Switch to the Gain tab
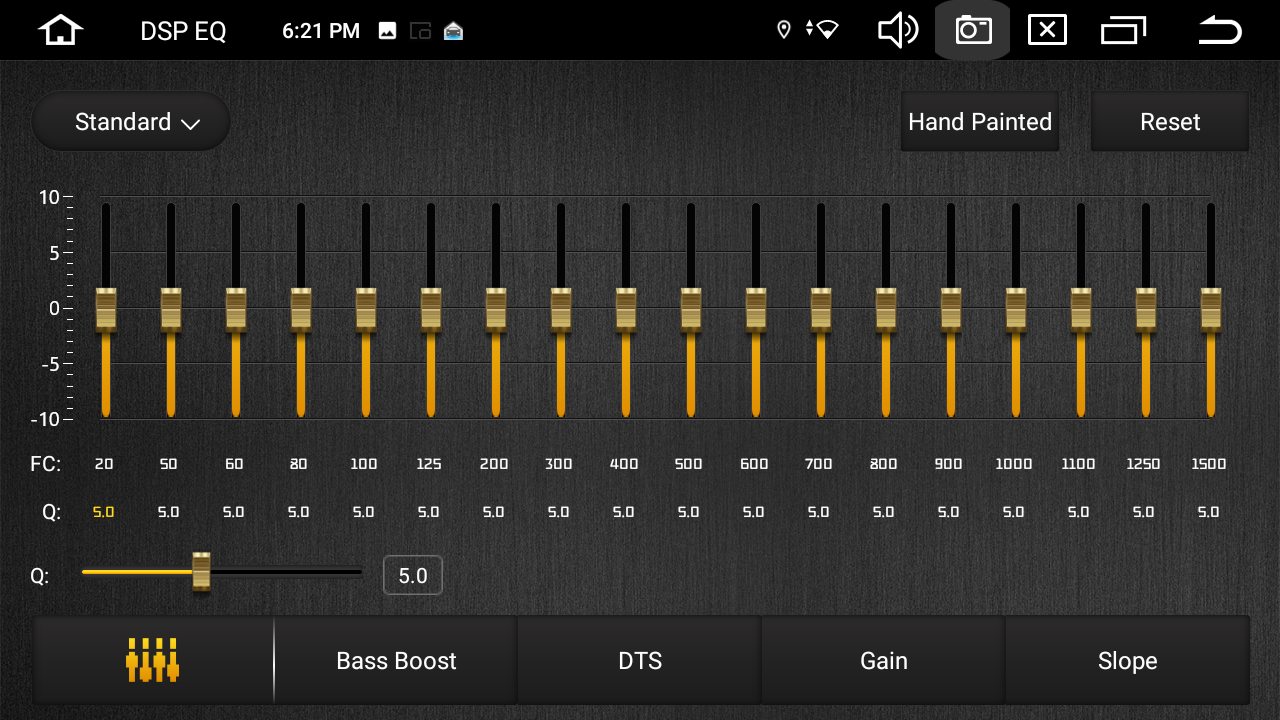The image size is (1280, 720). tap(884, 661)
